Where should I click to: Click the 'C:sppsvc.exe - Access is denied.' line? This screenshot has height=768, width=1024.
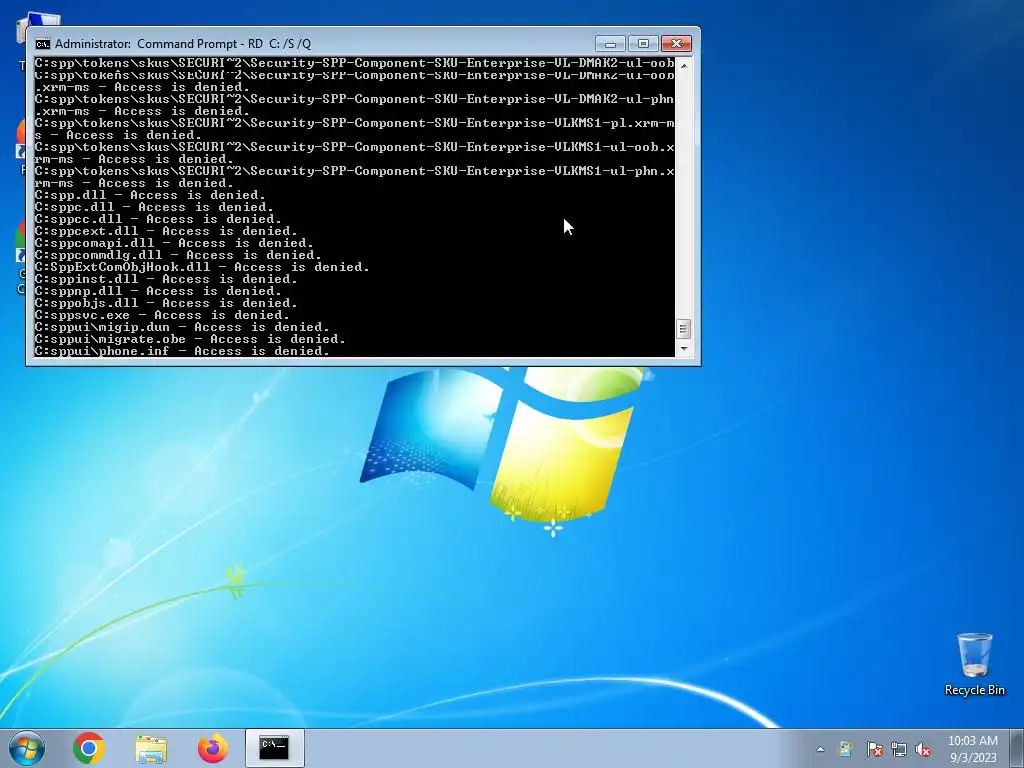(161, 315)
